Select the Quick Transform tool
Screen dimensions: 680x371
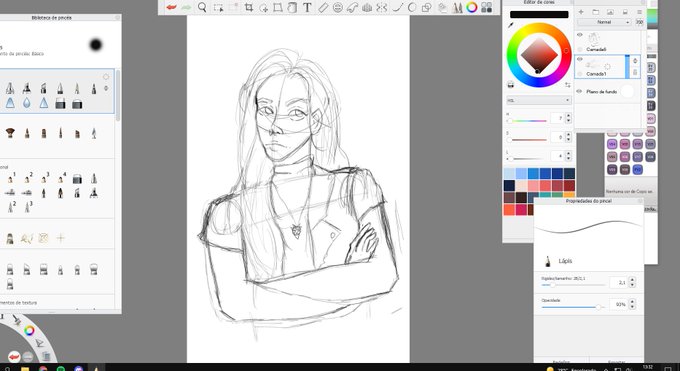pos(264,7)
